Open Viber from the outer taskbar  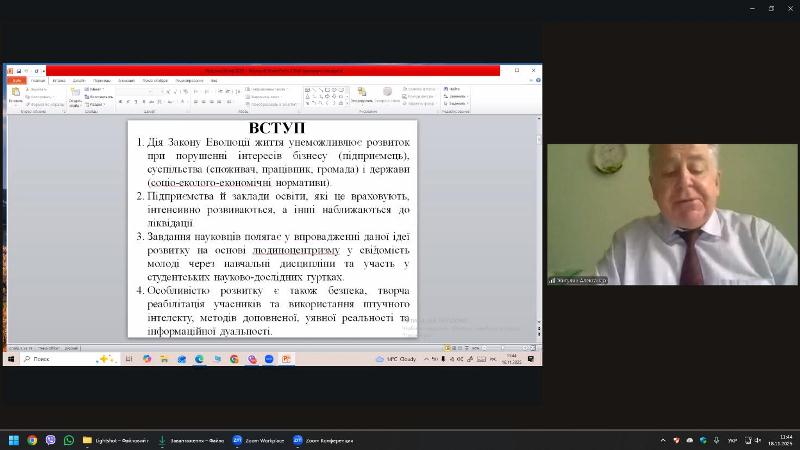[50, 440]
